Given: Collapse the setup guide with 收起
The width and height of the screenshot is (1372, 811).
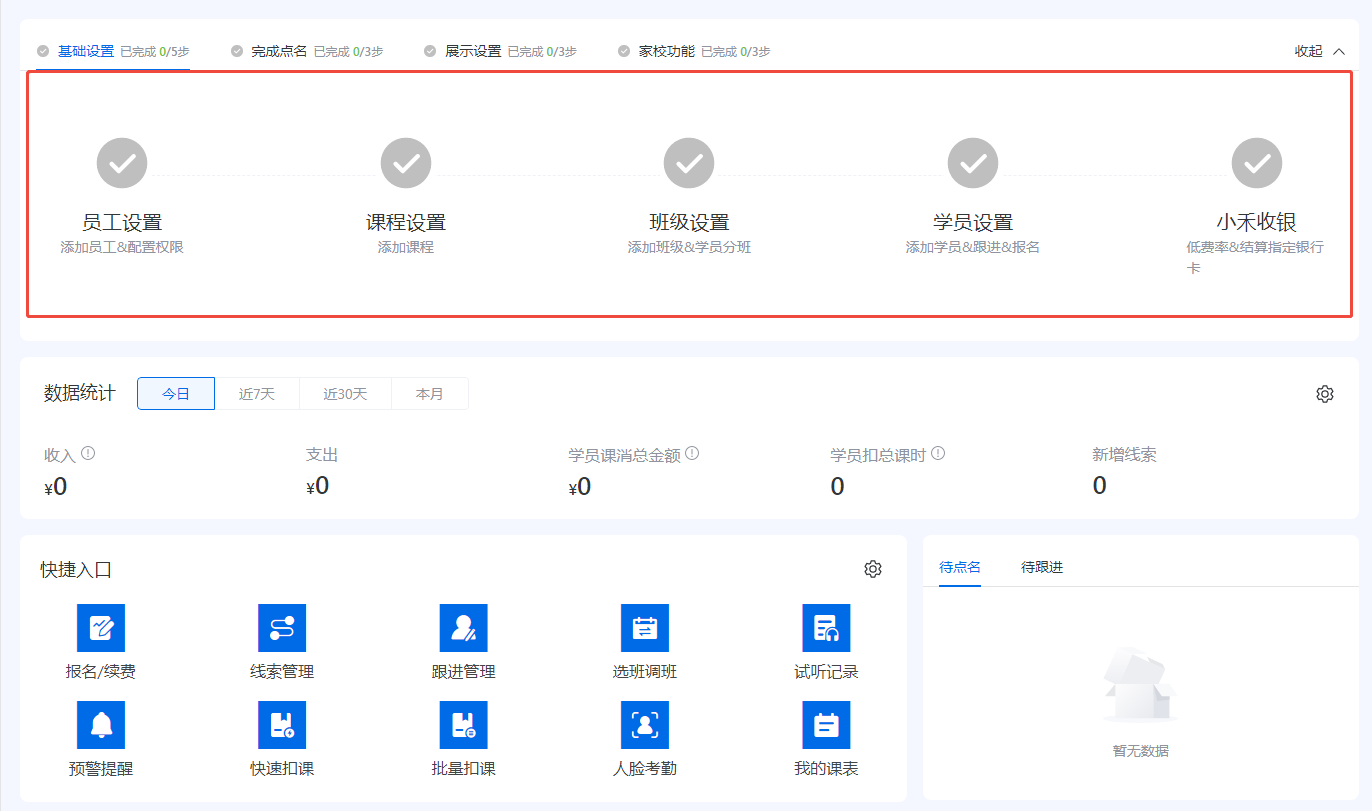Looking at the screenshot, I should coord(1319,51).
